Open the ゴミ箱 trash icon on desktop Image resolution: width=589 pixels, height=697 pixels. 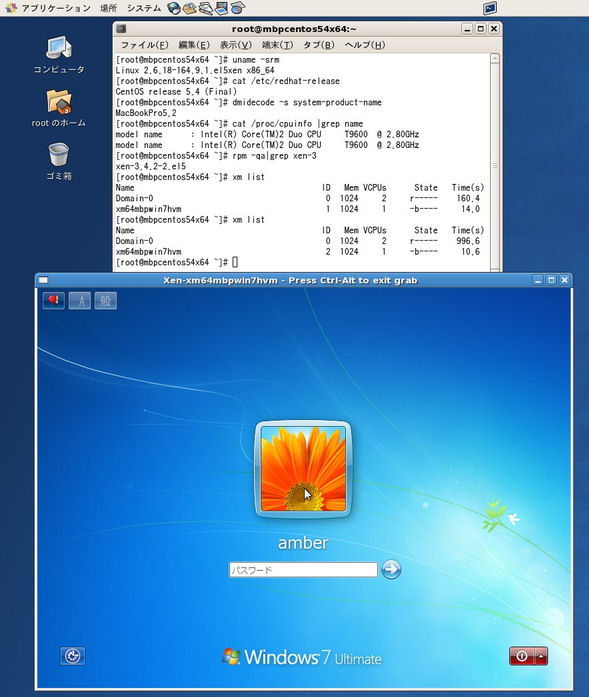click(x=59, y=161)
